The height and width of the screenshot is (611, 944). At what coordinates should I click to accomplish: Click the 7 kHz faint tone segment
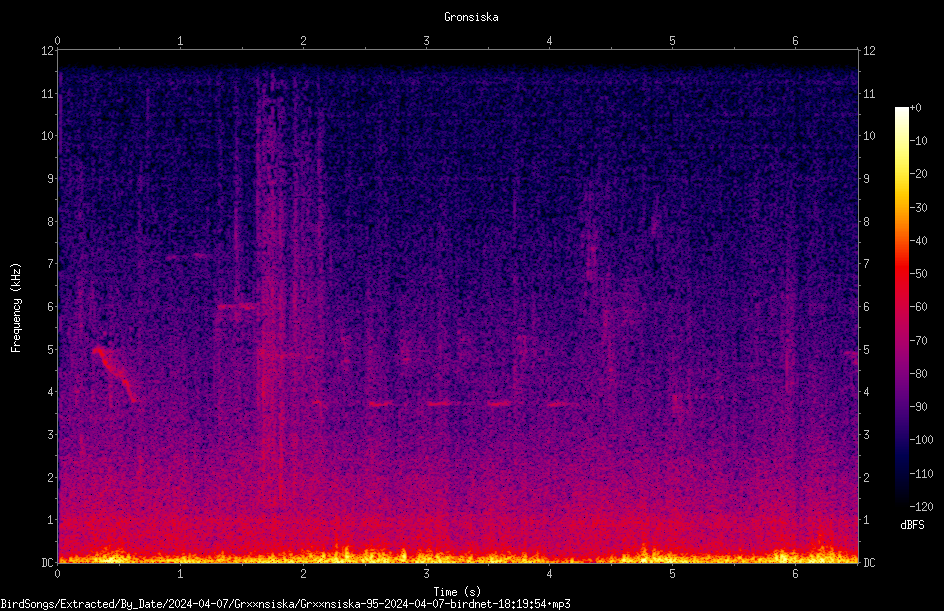click(x=188, y=256)
